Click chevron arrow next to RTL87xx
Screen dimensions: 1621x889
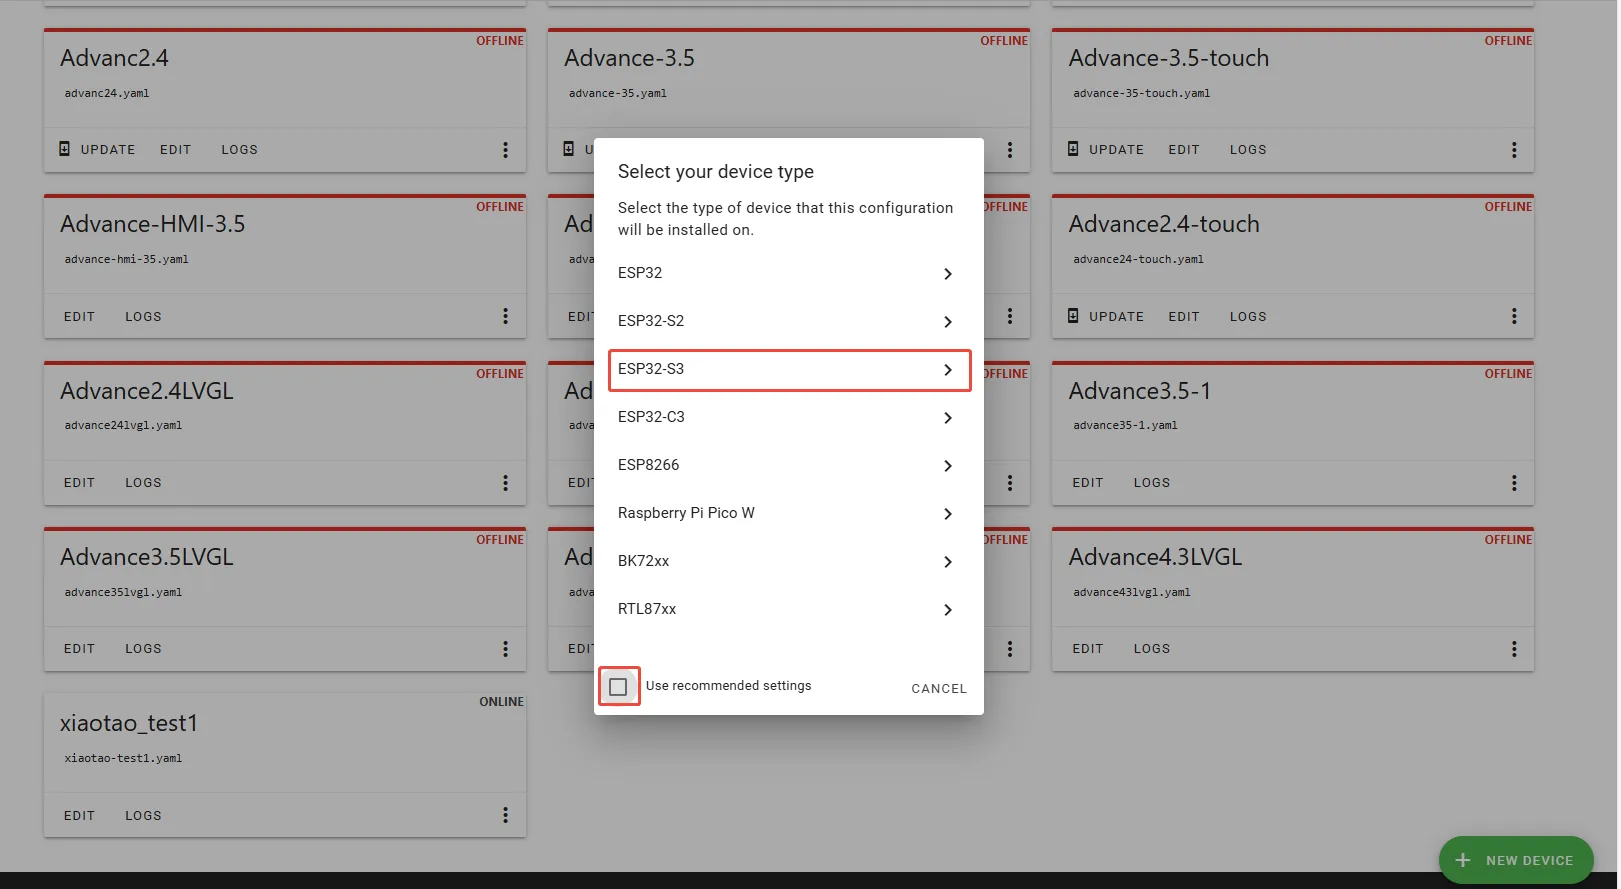[x=948, y=610]
